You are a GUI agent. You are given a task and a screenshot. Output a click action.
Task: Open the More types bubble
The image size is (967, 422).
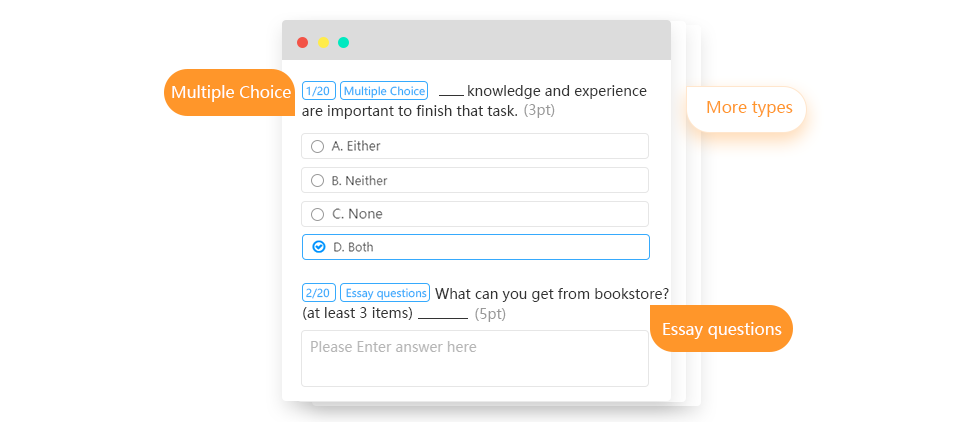(747, 109)
